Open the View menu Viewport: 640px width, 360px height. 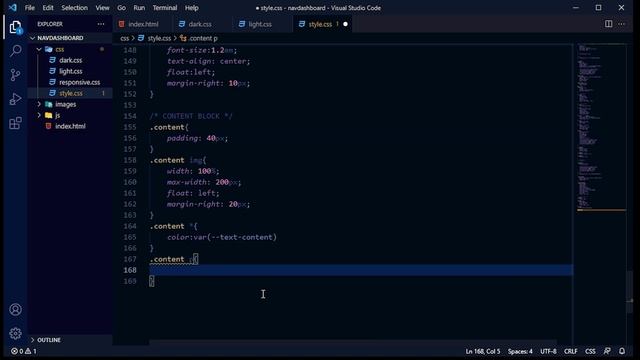[x=102, y=8]
